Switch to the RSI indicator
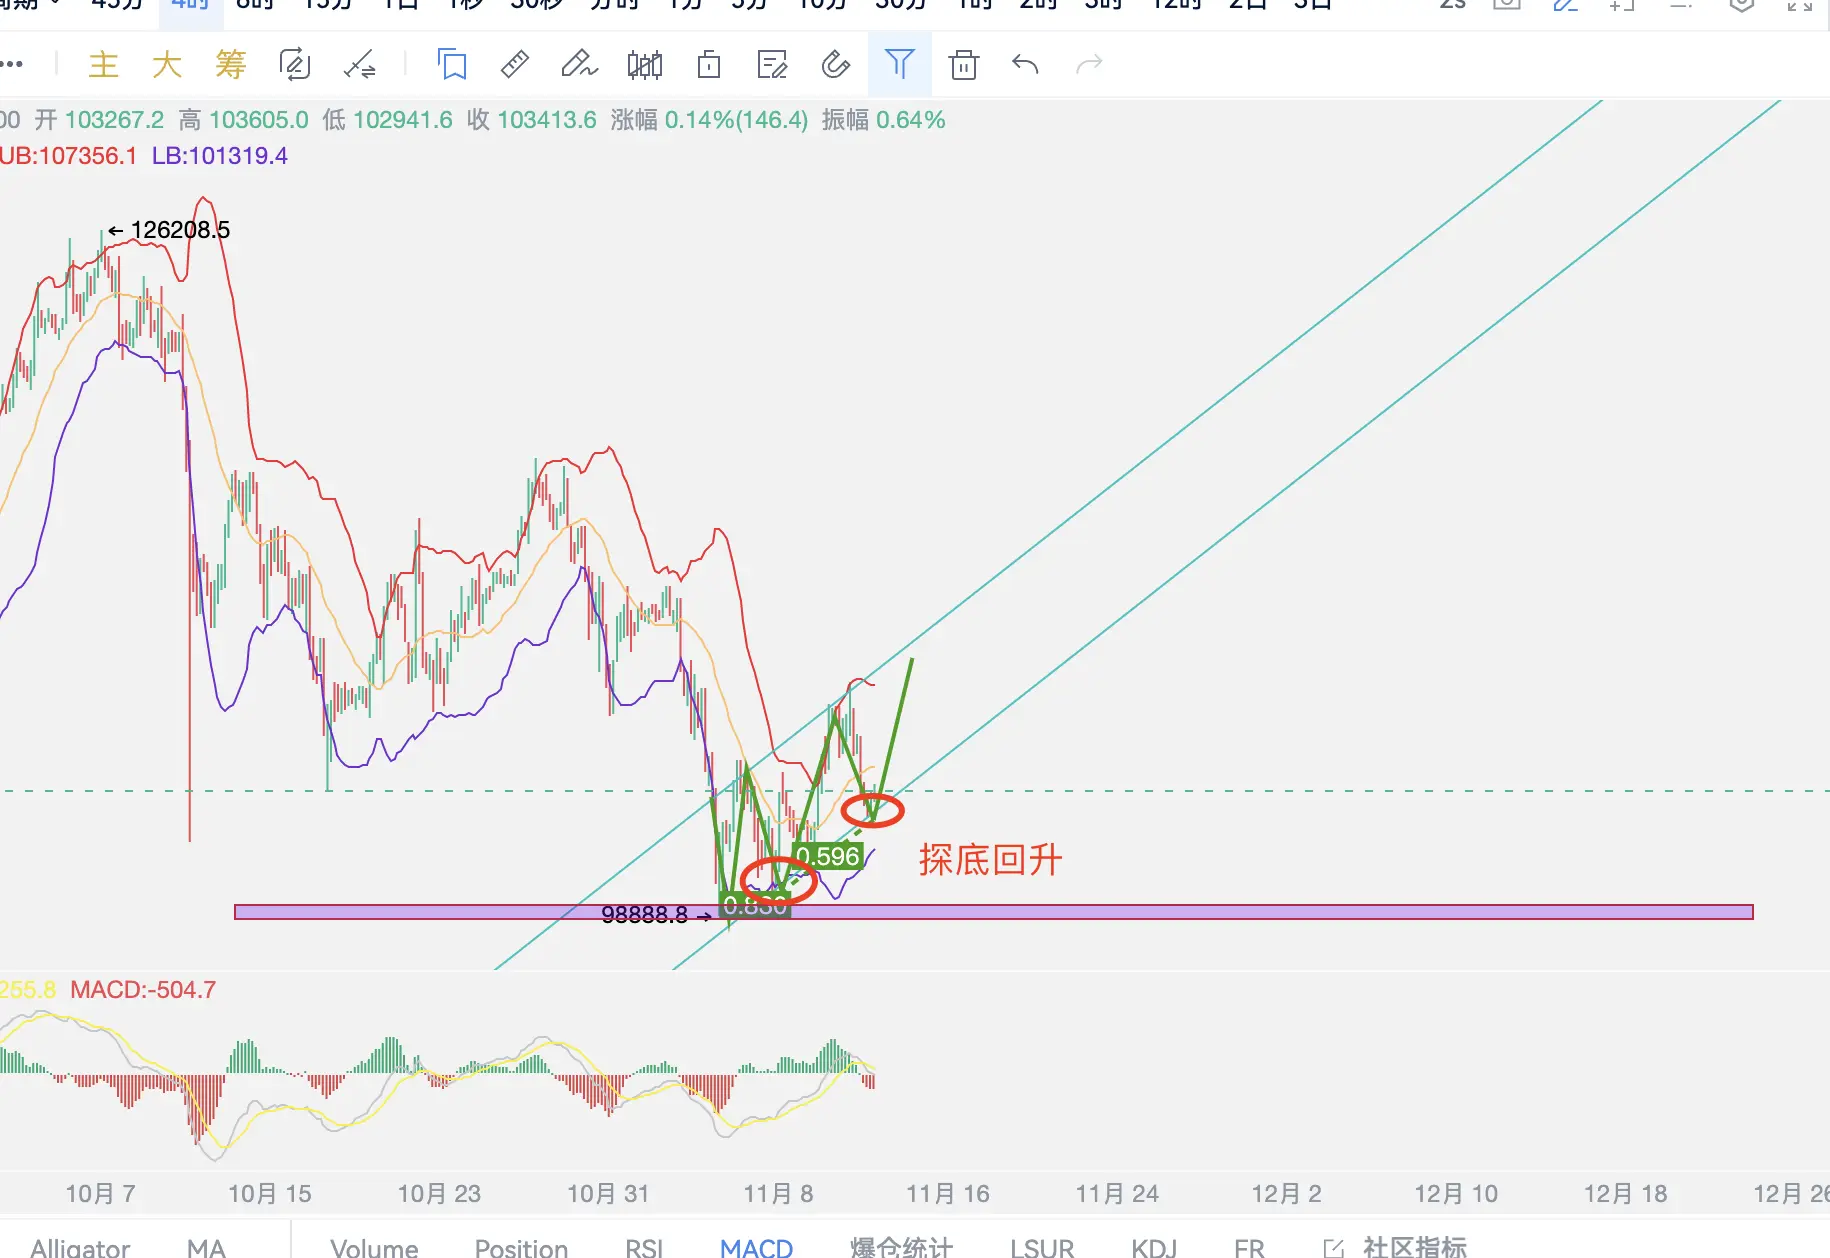Screen dimensions: 1830x1258 click(644, 1247)
